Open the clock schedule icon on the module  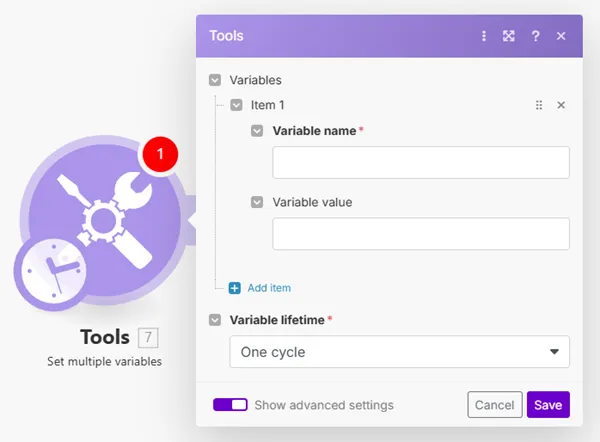(52, 273)
